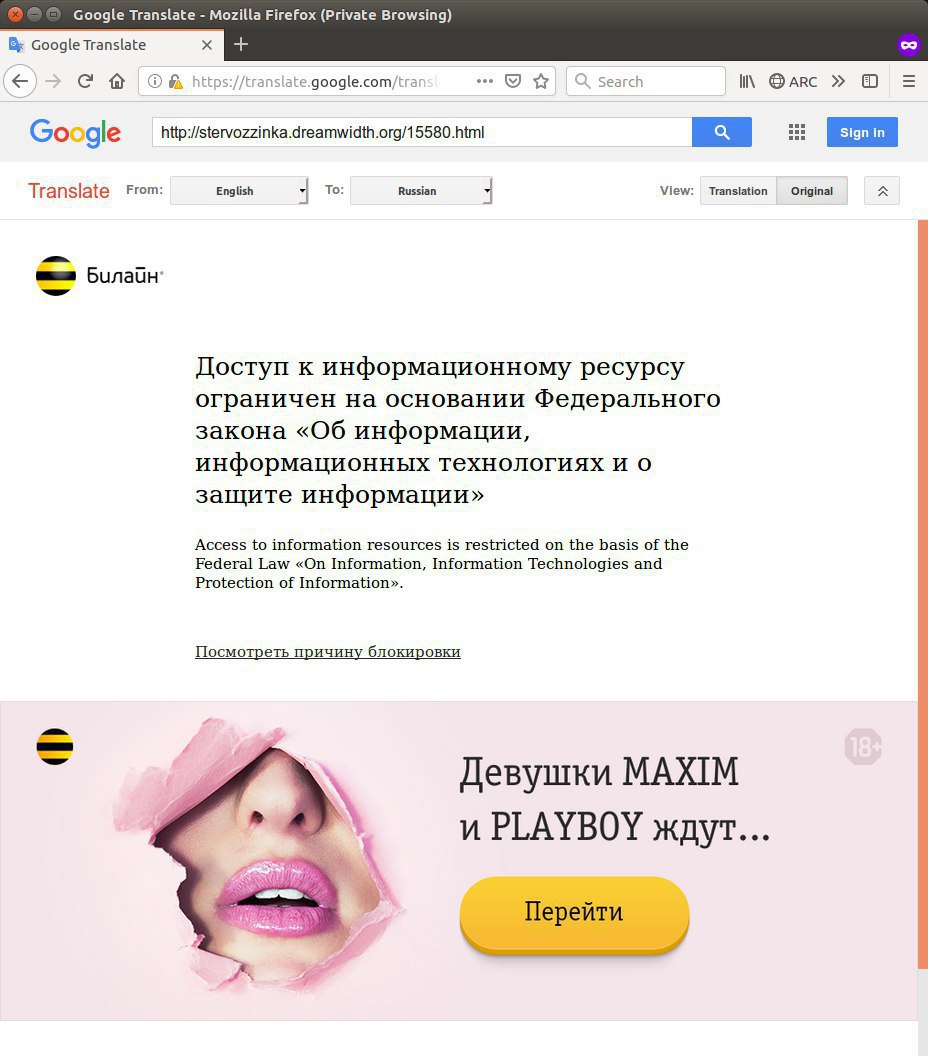This screenshot has height=1056, width=928.
Task: Collapse the Translate header bar
Action: point(882,191)
